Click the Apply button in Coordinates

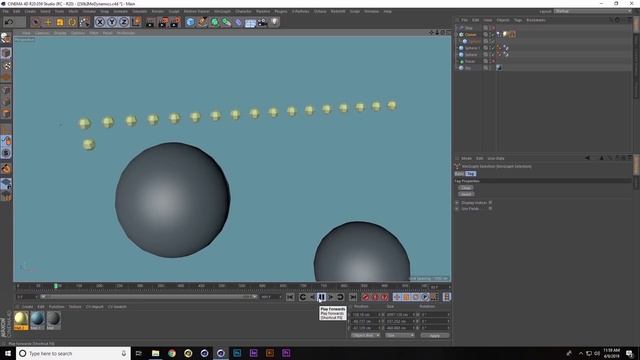coord(435,336)
